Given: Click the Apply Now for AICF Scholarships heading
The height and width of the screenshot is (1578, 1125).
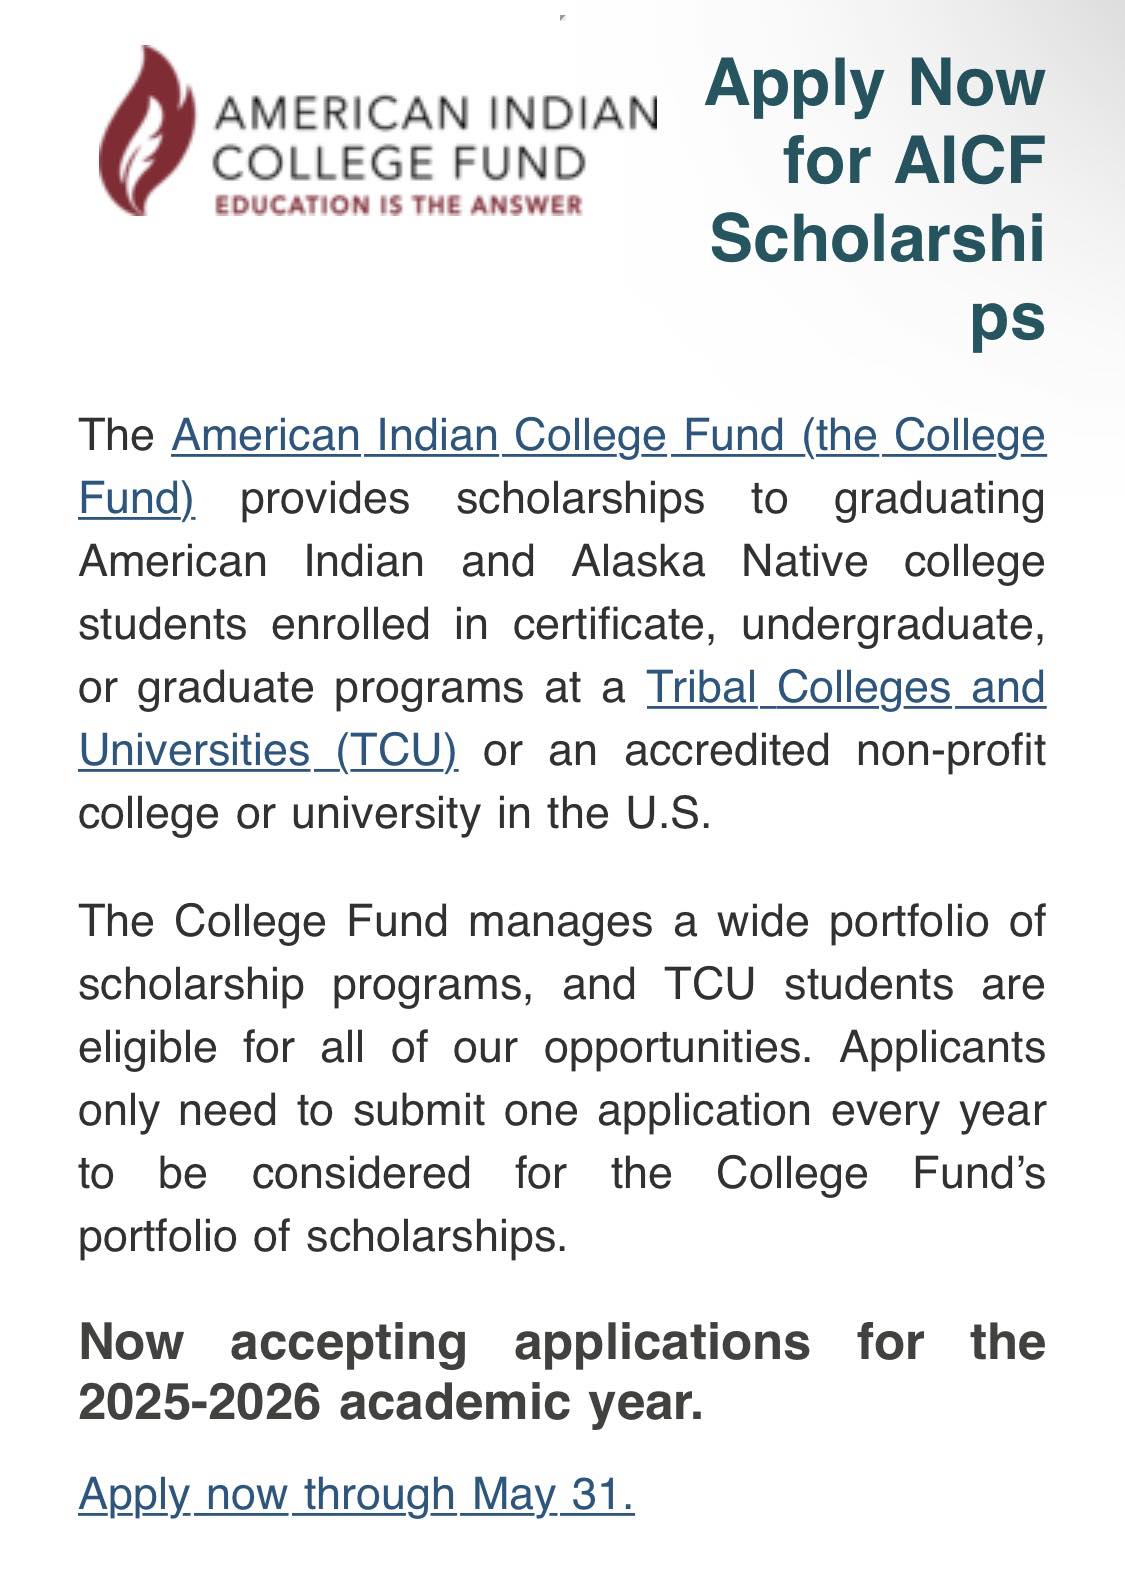Looking at the screenshot, I should [876, 199].
